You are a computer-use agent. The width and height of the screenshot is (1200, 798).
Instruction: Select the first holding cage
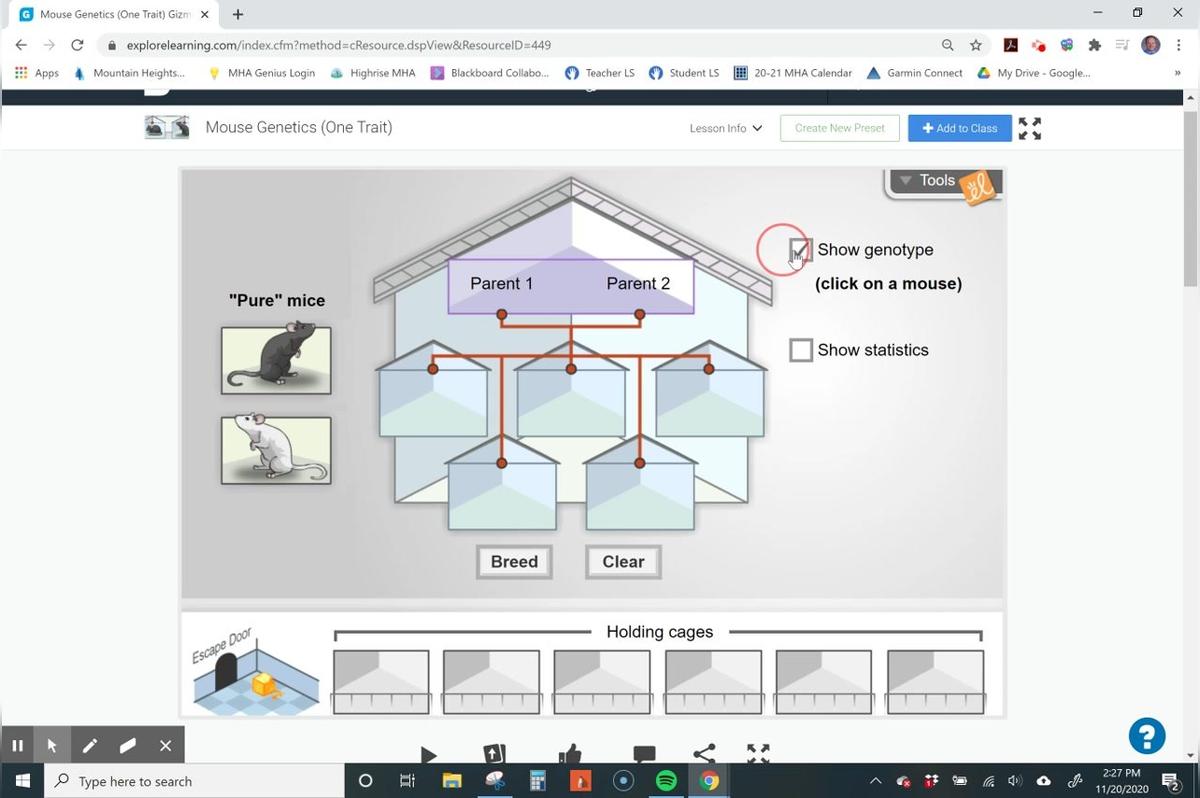380,682
